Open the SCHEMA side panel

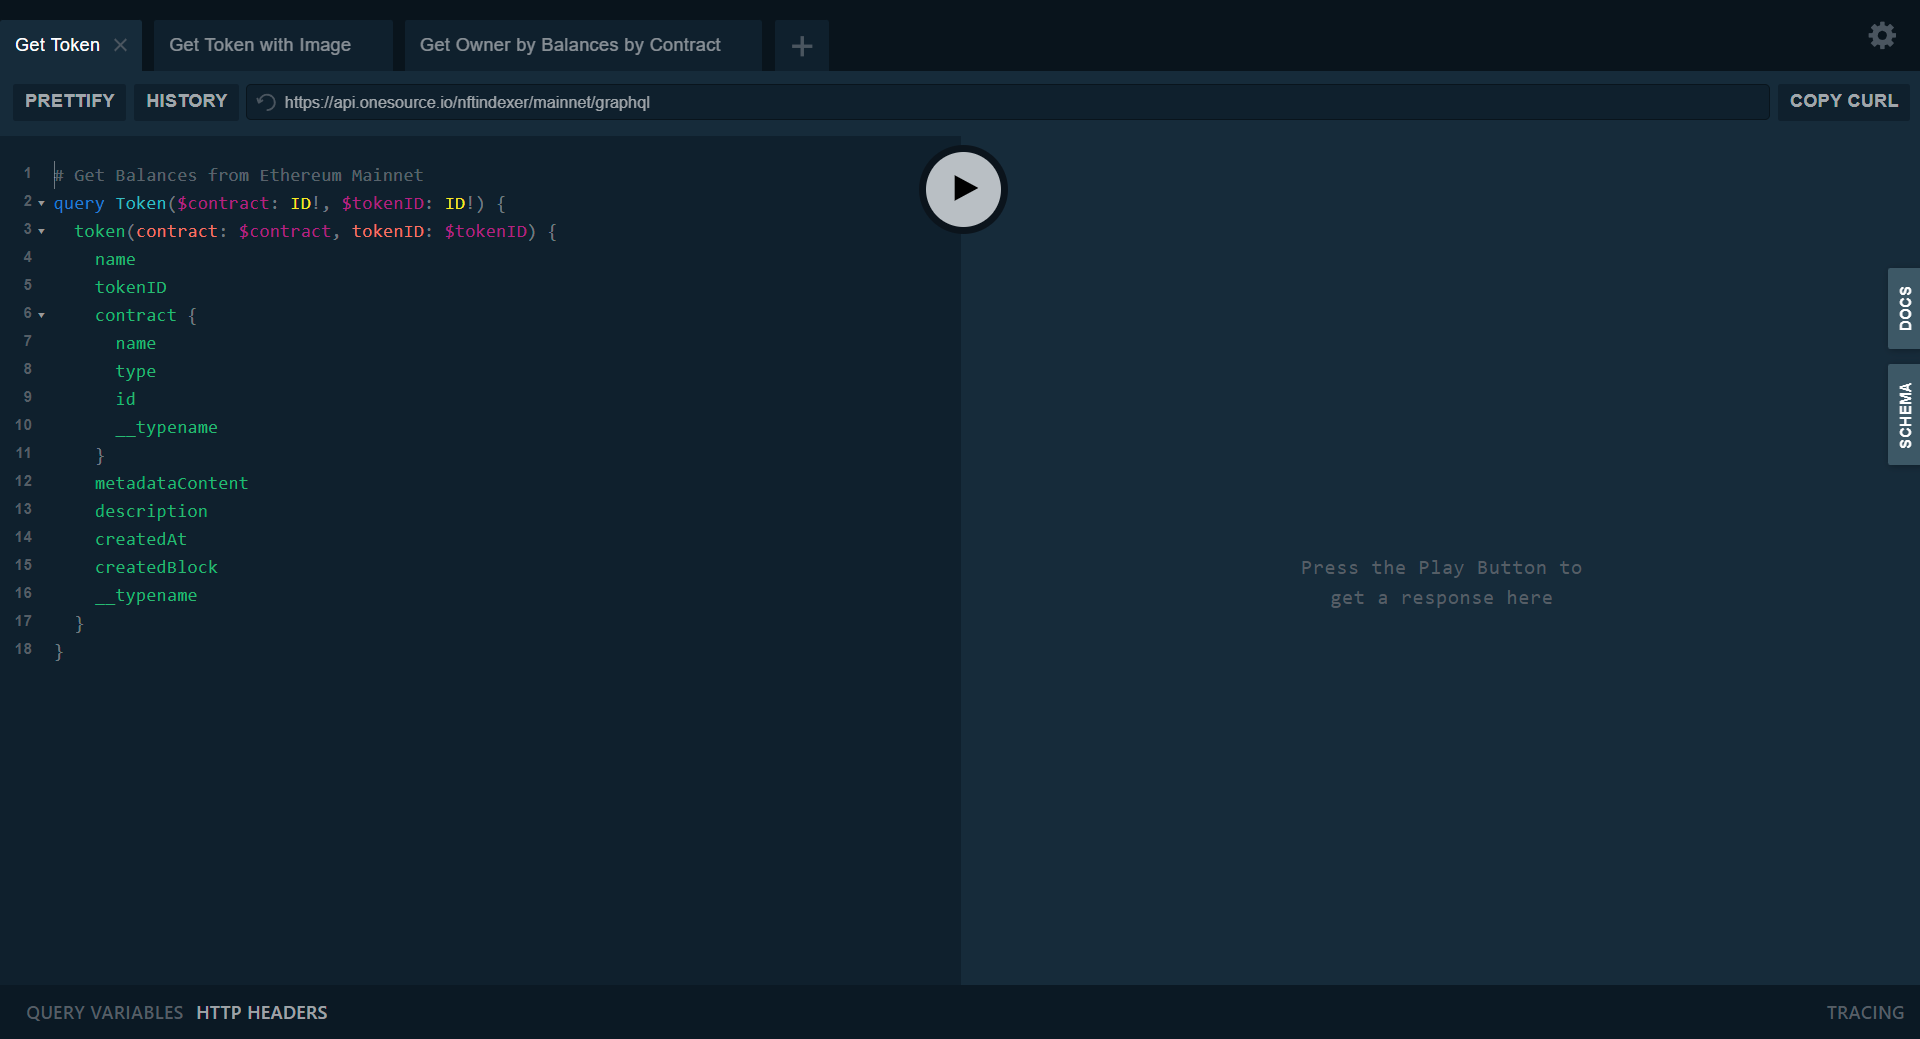point(1904,415)
